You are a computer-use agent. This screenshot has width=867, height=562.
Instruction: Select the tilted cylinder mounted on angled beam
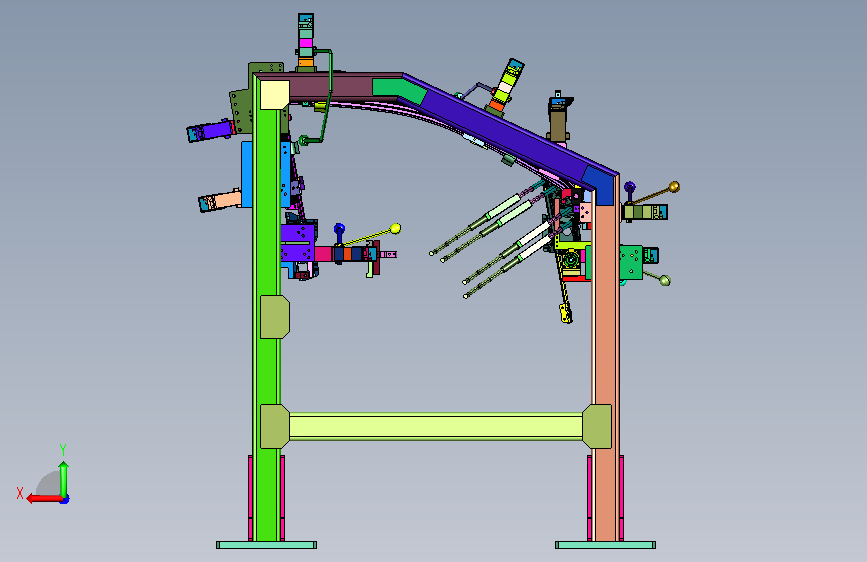[505, 87]
